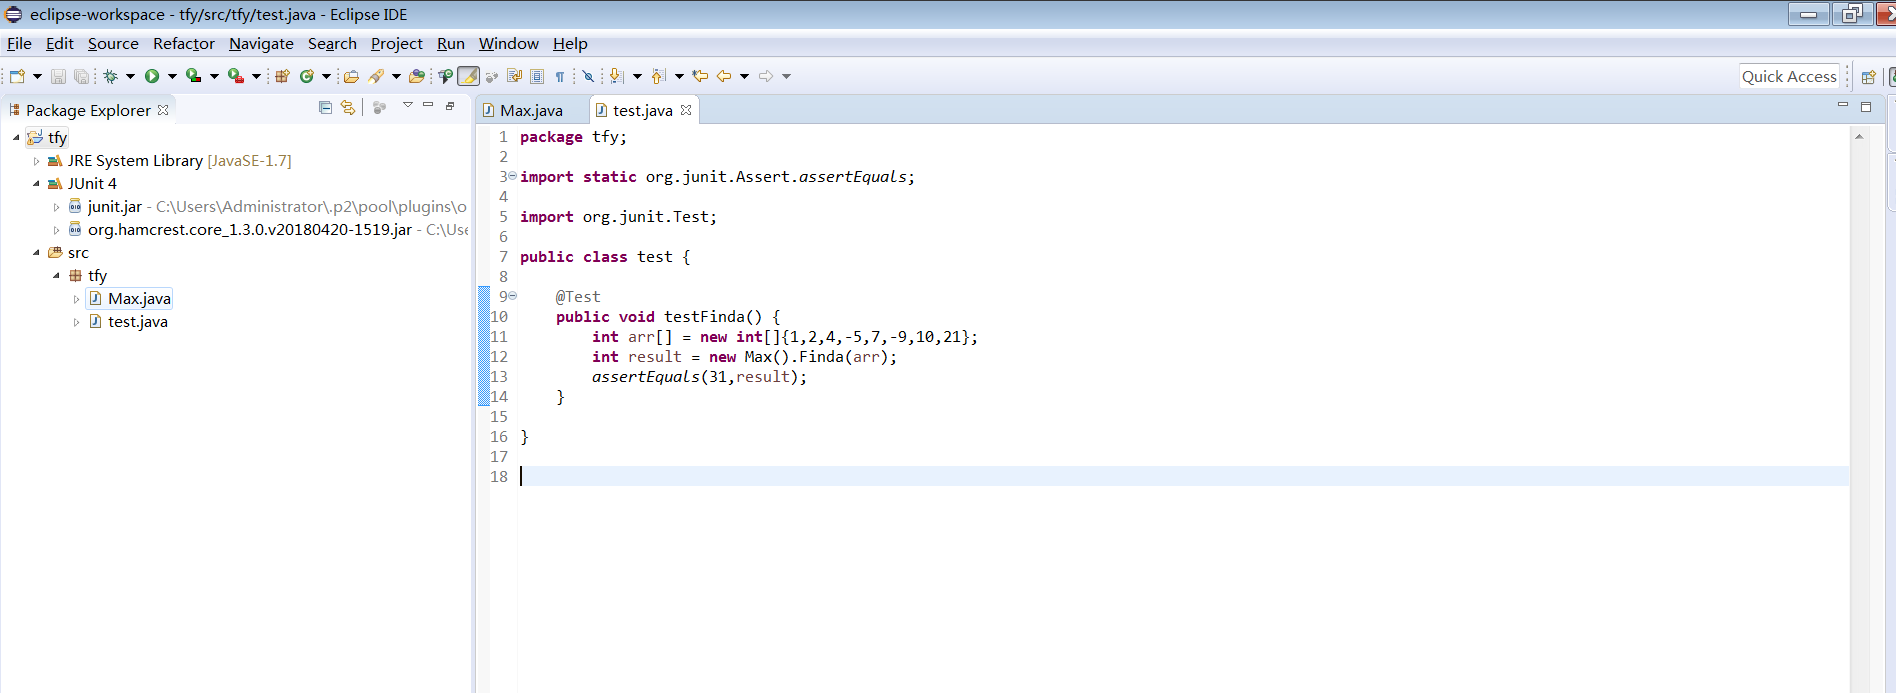Minimize the editor area

point(1843,105)
